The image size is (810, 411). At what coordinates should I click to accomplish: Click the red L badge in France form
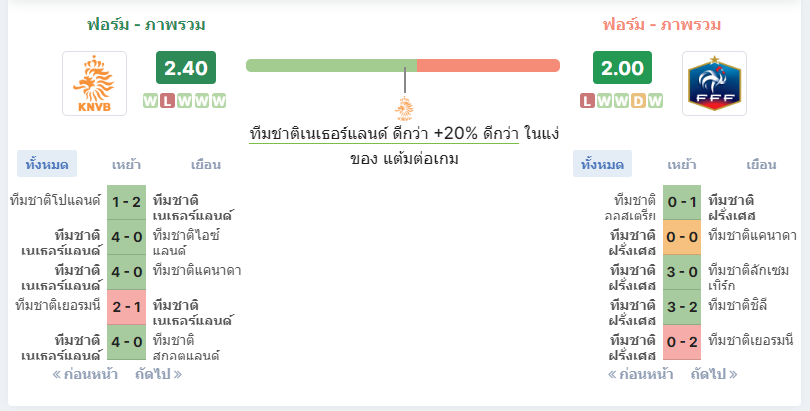587,101
